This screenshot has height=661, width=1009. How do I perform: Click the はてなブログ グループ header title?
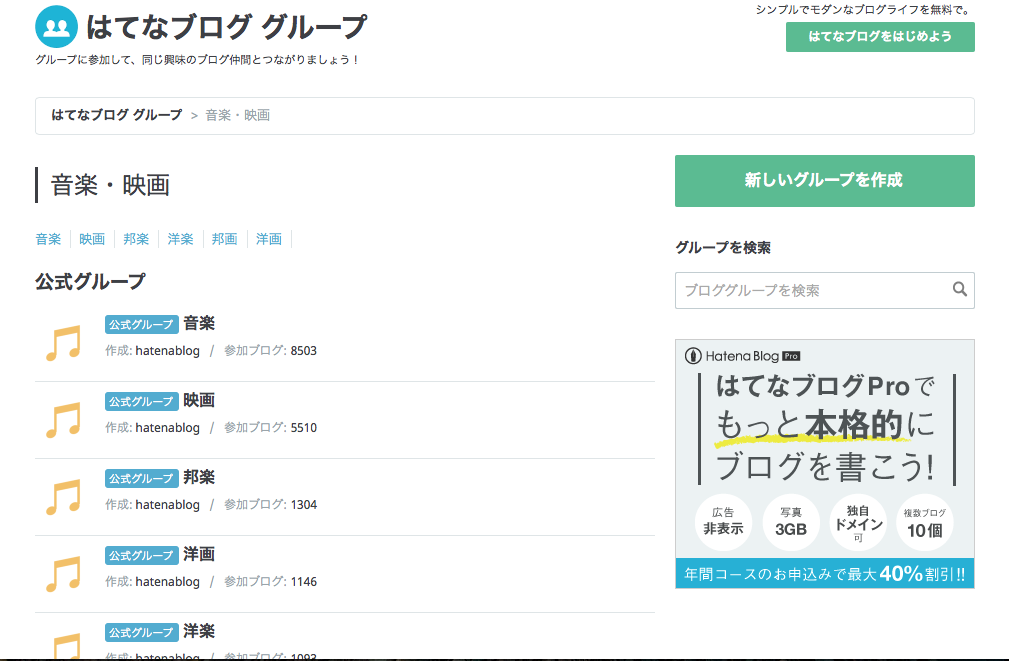pyautogui.click(x=226, y=27)
